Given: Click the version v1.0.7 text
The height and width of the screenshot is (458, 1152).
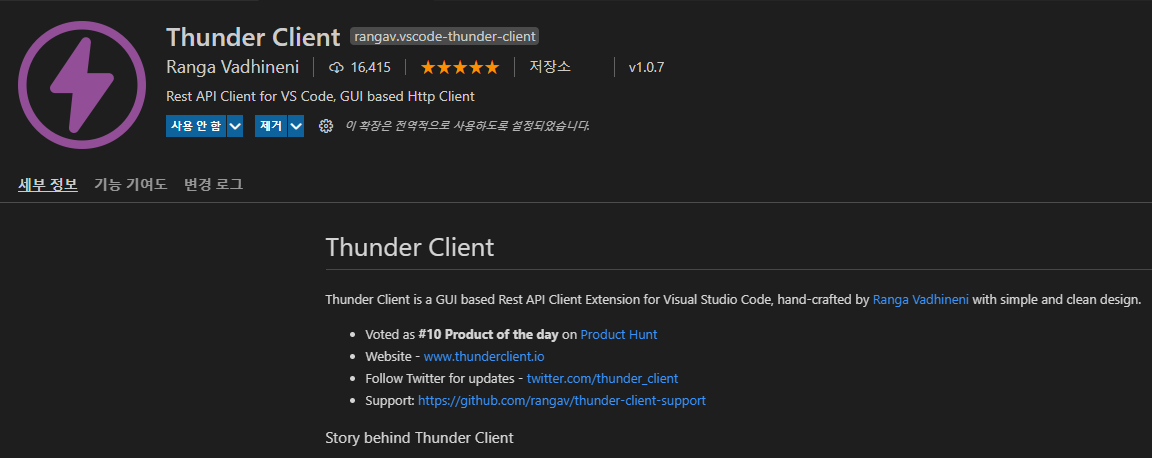Looking at the screenshot, I should 647,68.
